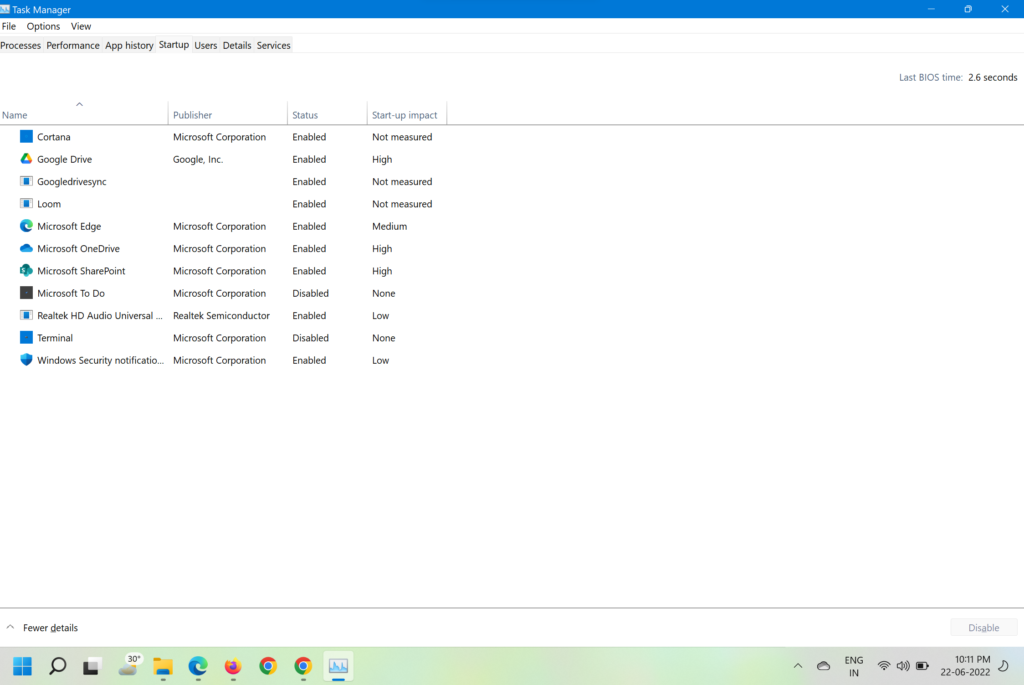Open File Explorer from the taskbar
This screenshot has width=1024, height=685.
(x=163, y=666)
